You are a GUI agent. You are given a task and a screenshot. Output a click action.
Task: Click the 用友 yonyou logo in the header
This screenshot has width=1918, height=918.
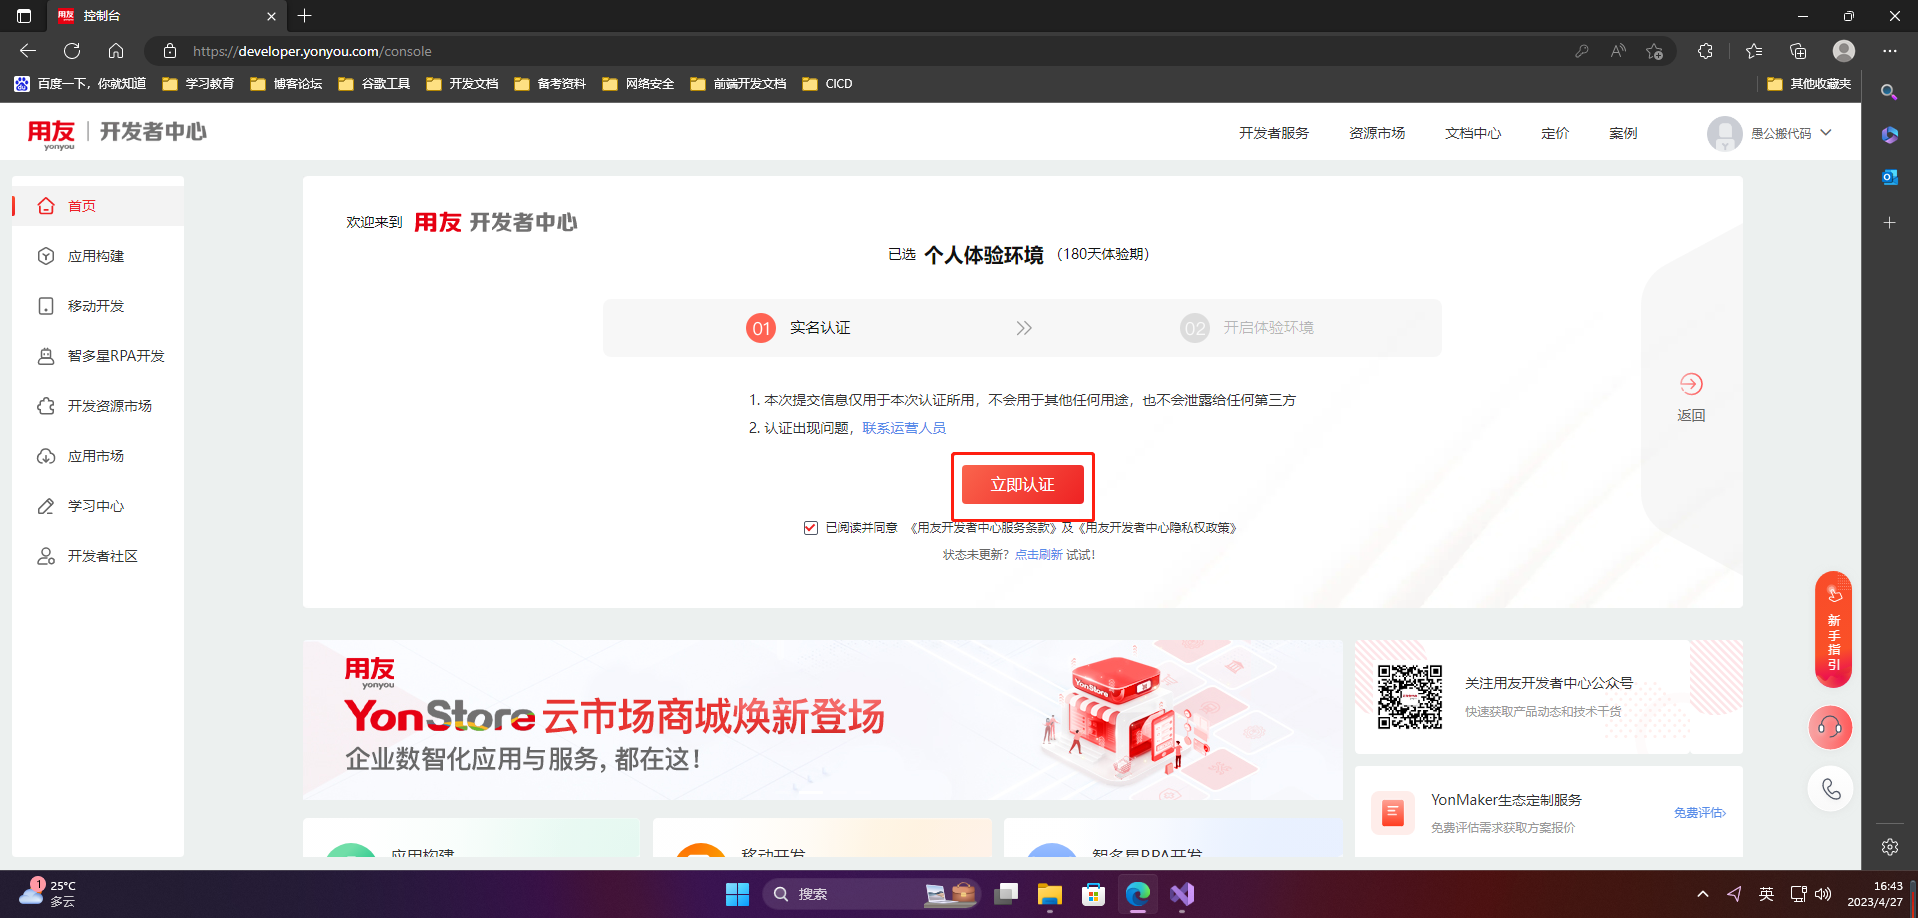(51, 133)
